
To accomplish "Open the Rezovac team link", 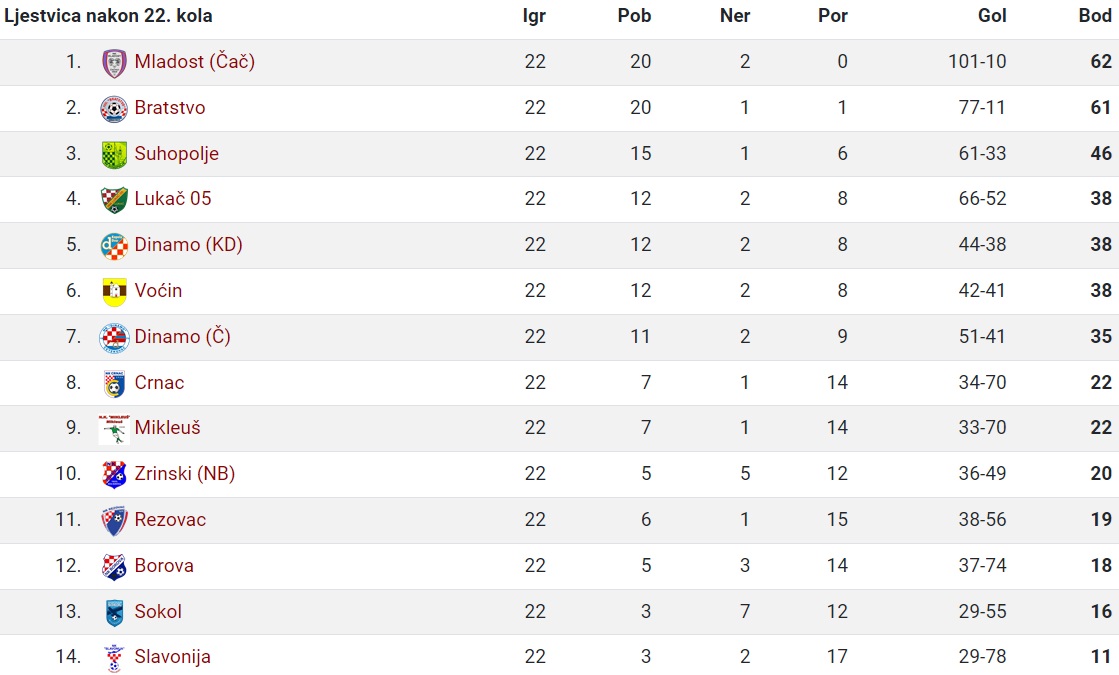I will point(170,519).
